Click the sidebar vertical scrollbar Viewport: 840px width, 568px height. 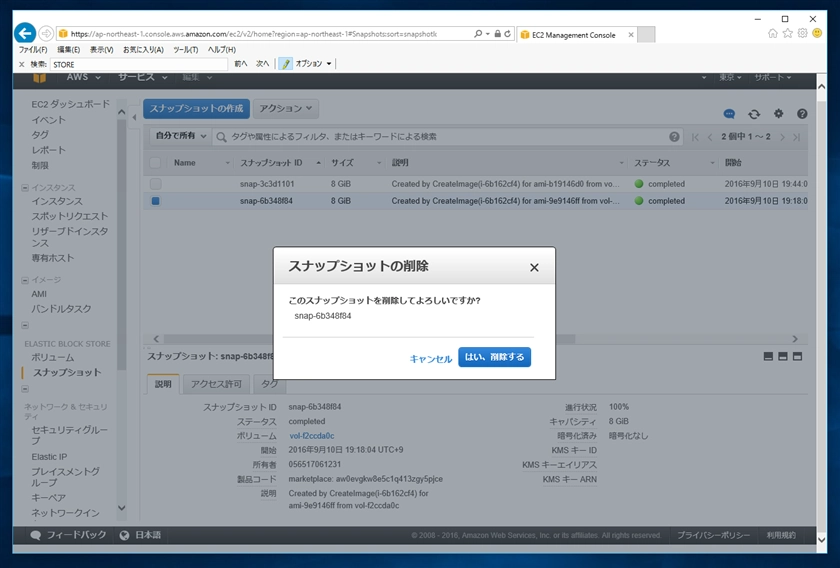coord(122,244)
